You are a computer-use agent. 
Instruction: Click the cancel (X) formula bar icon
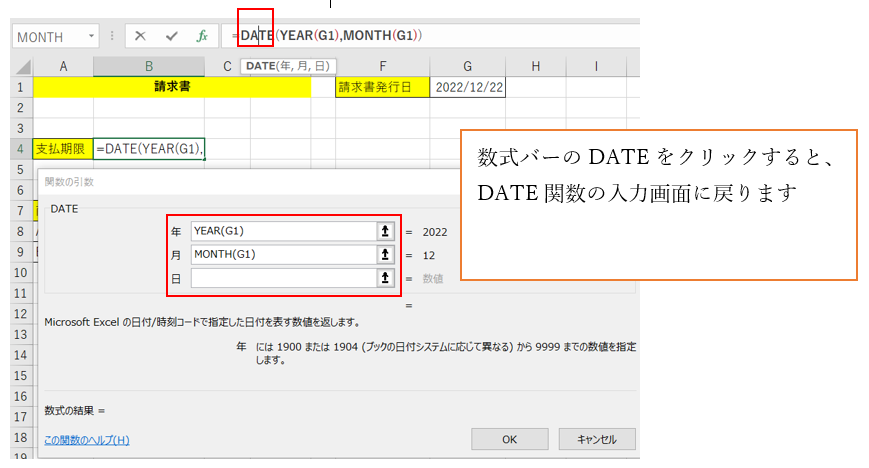(140, 36)
